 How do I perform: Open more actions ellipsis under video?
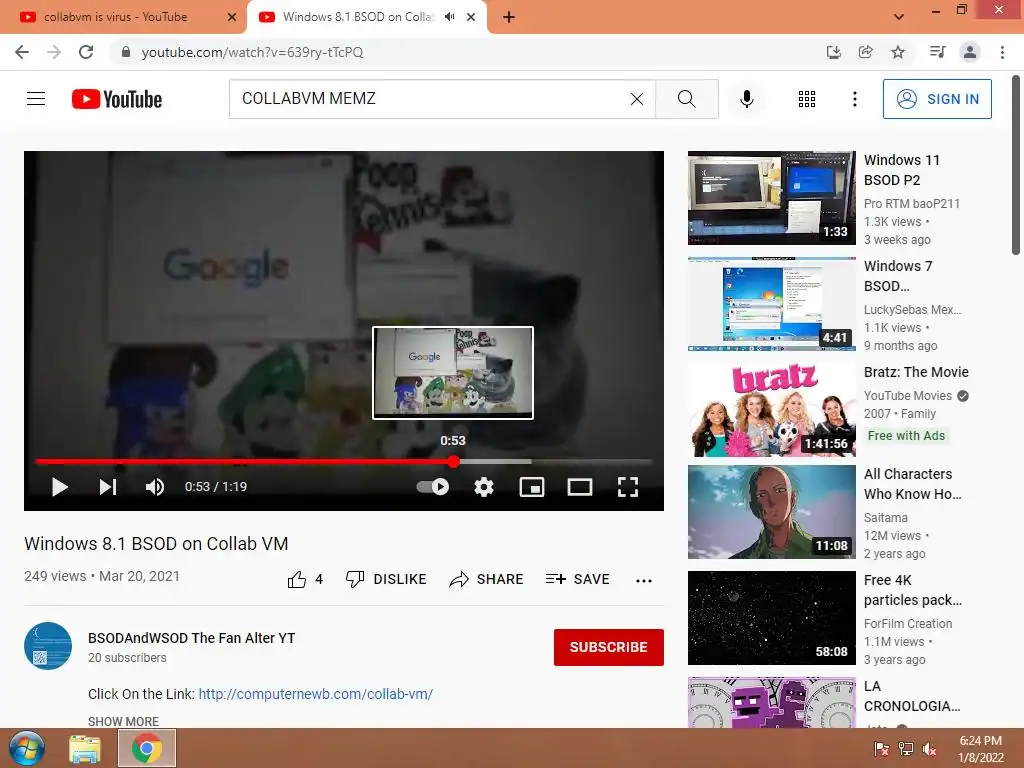[644, 581]
